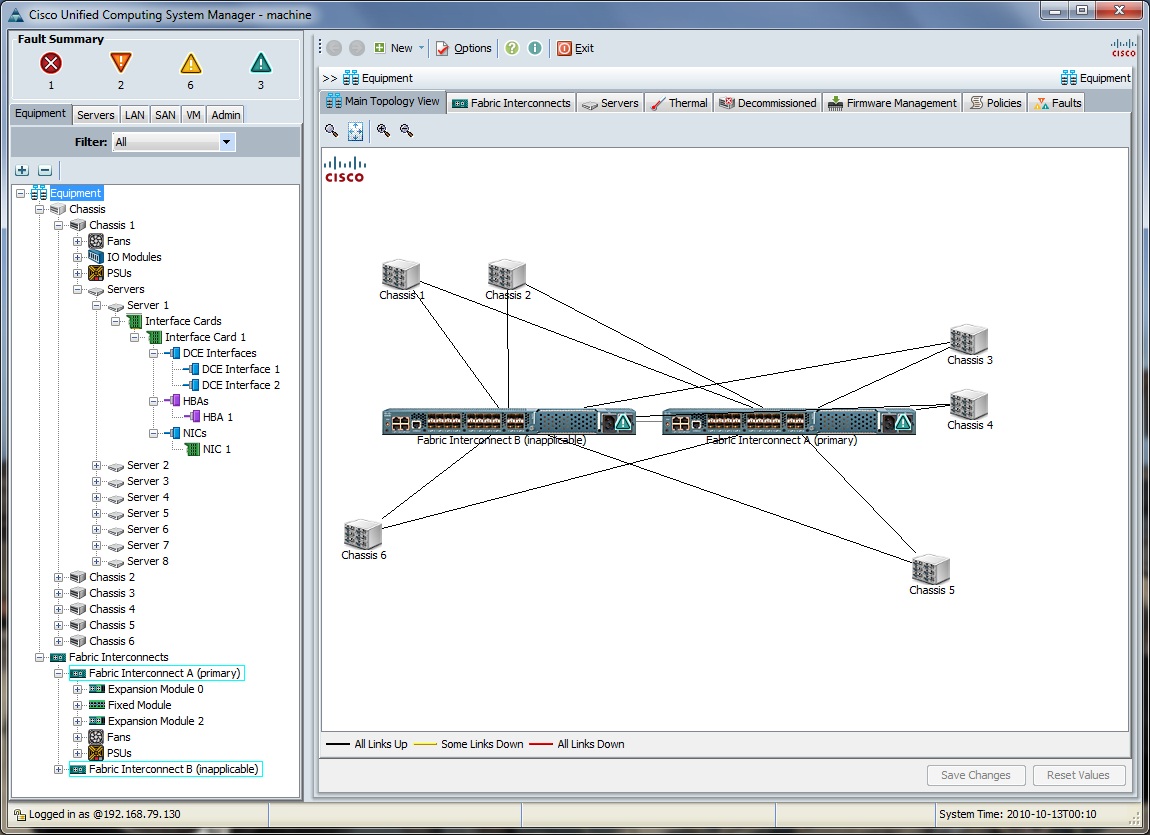This screenshot has height=835, width=1150.
Task: Open the New dropdown arrow
Action: [x=421, y=48]
